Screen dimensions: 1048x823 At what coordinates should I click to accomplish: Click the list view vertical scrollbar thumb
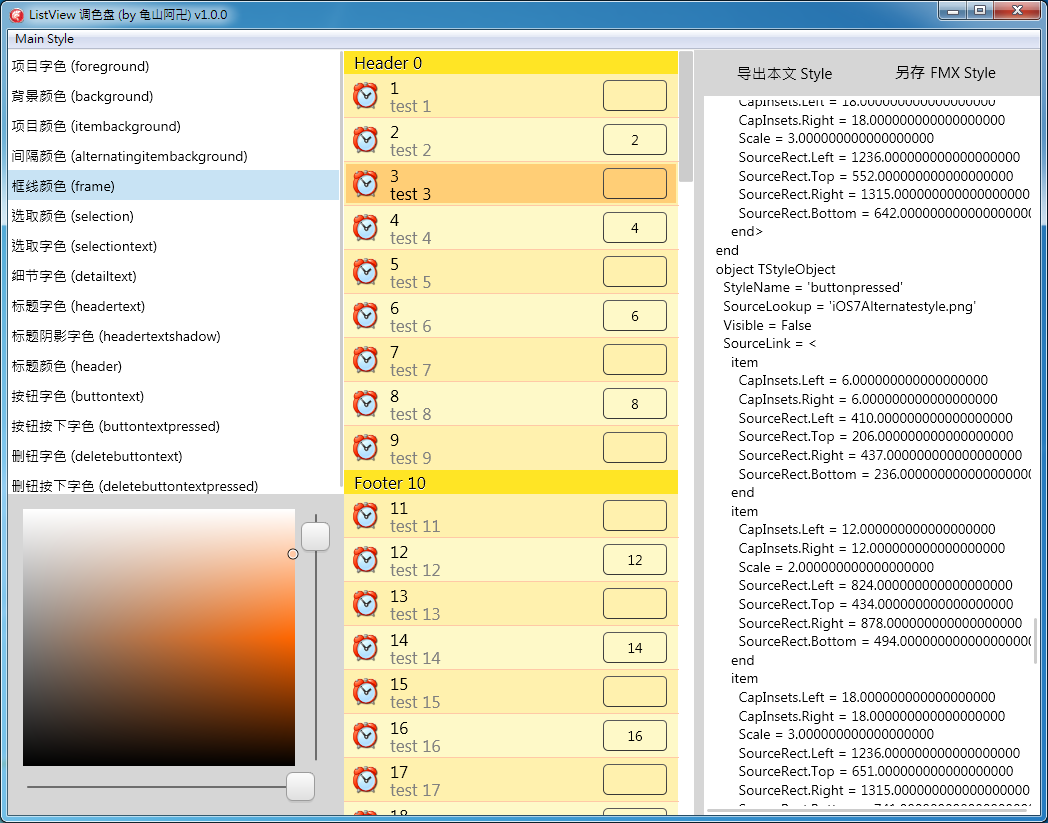click(x=686, y=116)
